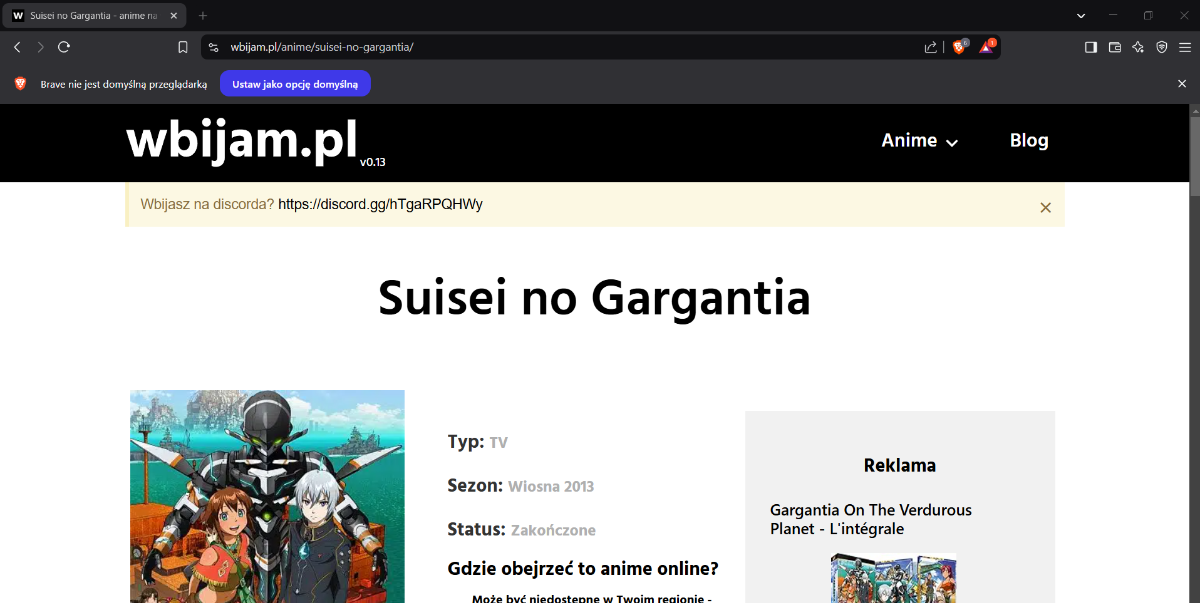The width and height of the screenshot is (1200, 603).
Task: Click 'Gdzie obejrzeć to anime online?' heading
Action: (x=583, y=569)
